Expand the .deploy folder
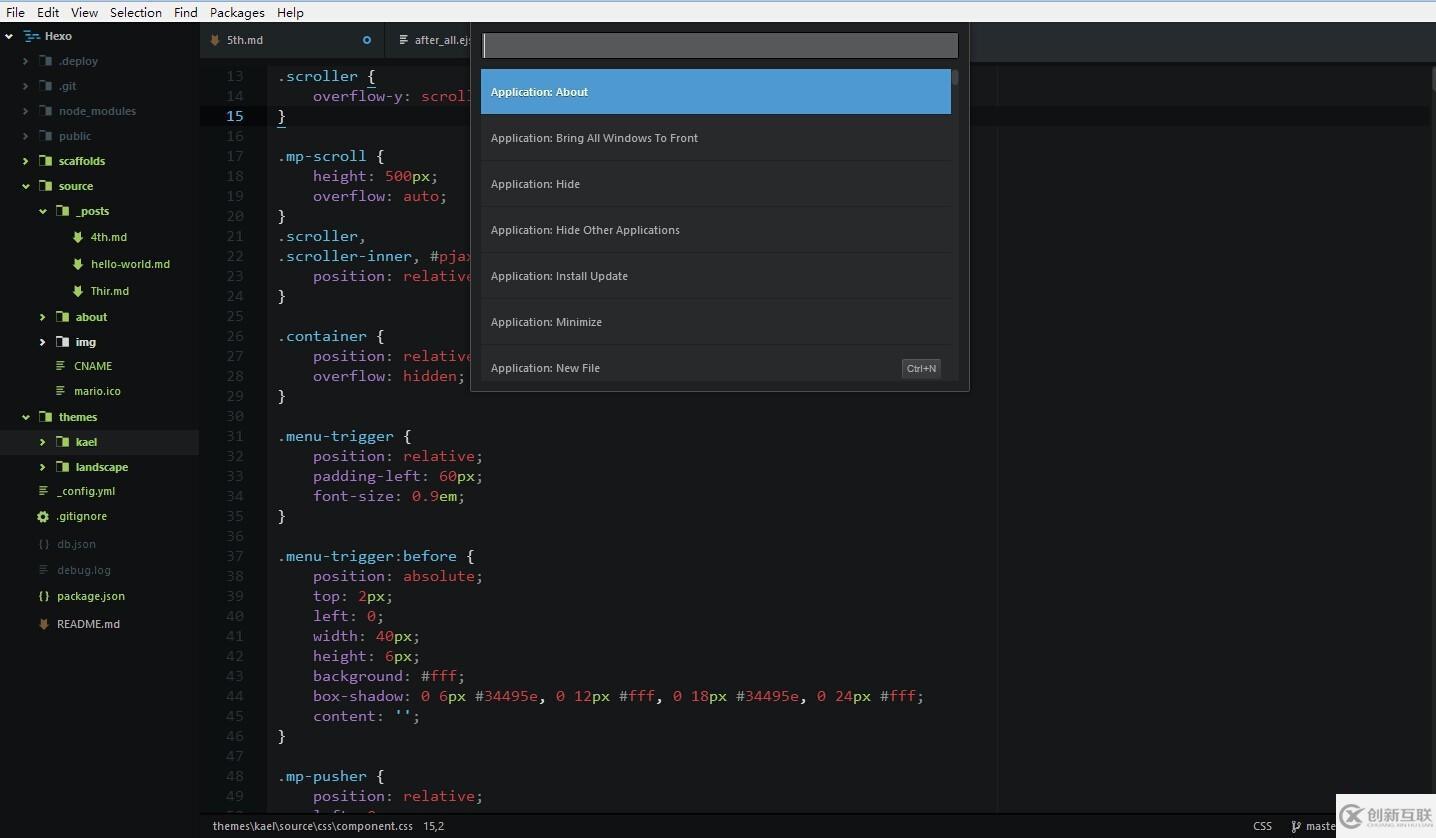1436x838 pixels. click(26, 61)
